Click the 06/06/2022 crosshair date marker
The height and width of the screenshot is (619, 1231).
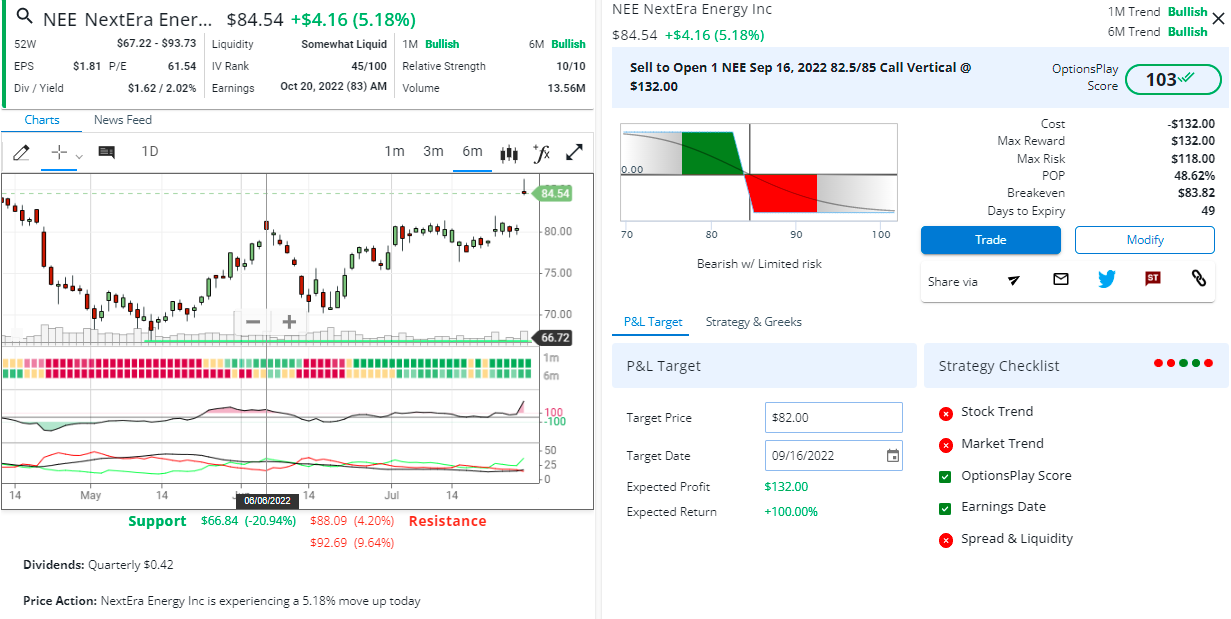(267, 500)
